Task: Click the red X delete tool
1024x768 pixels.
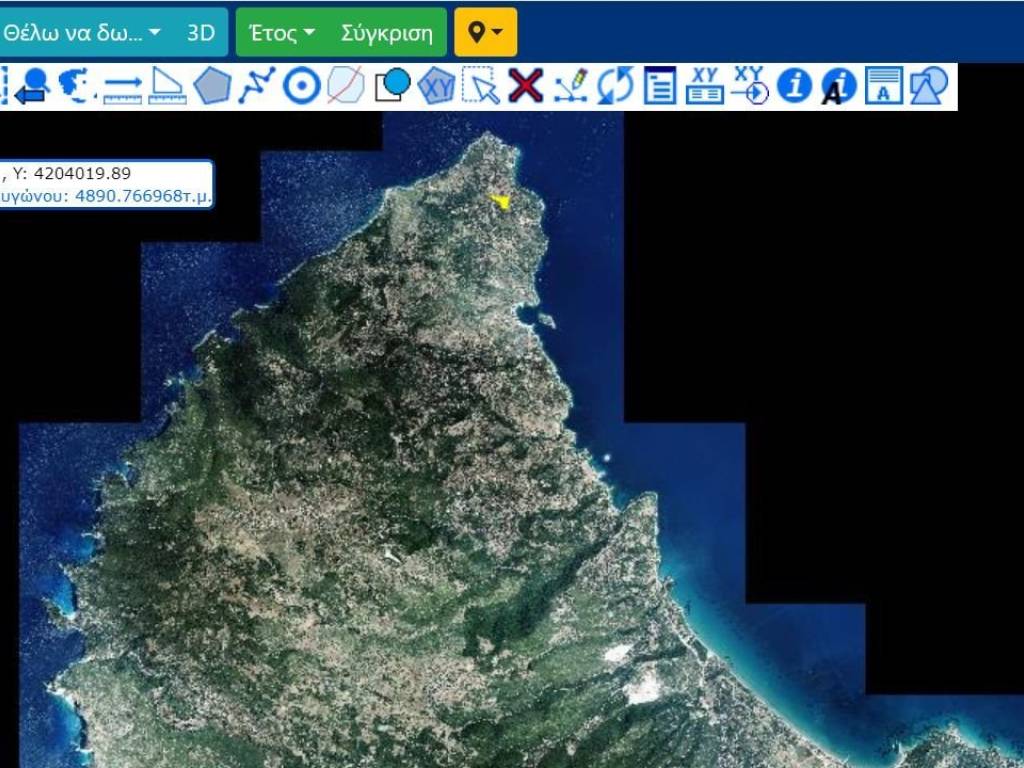Action: point(525,86)
